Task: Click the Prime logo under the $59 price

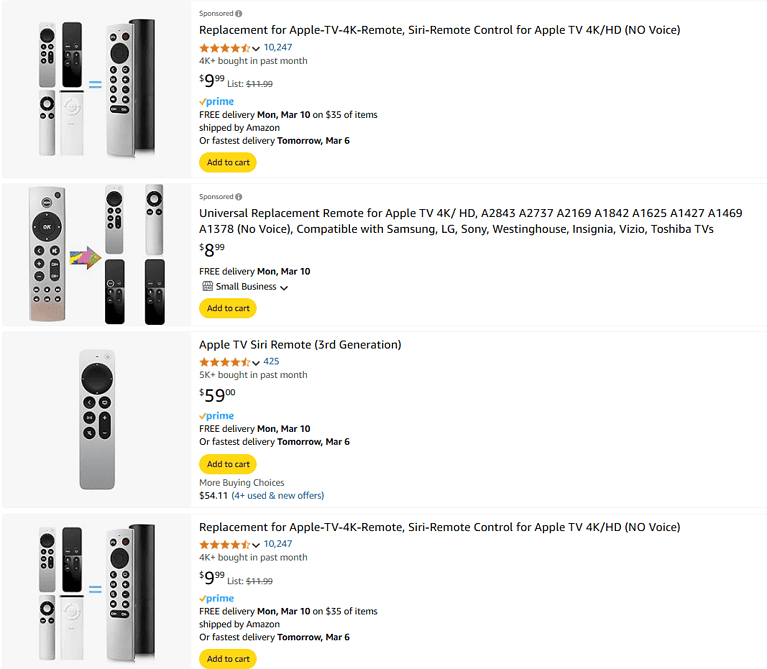Action: (216, 416)
